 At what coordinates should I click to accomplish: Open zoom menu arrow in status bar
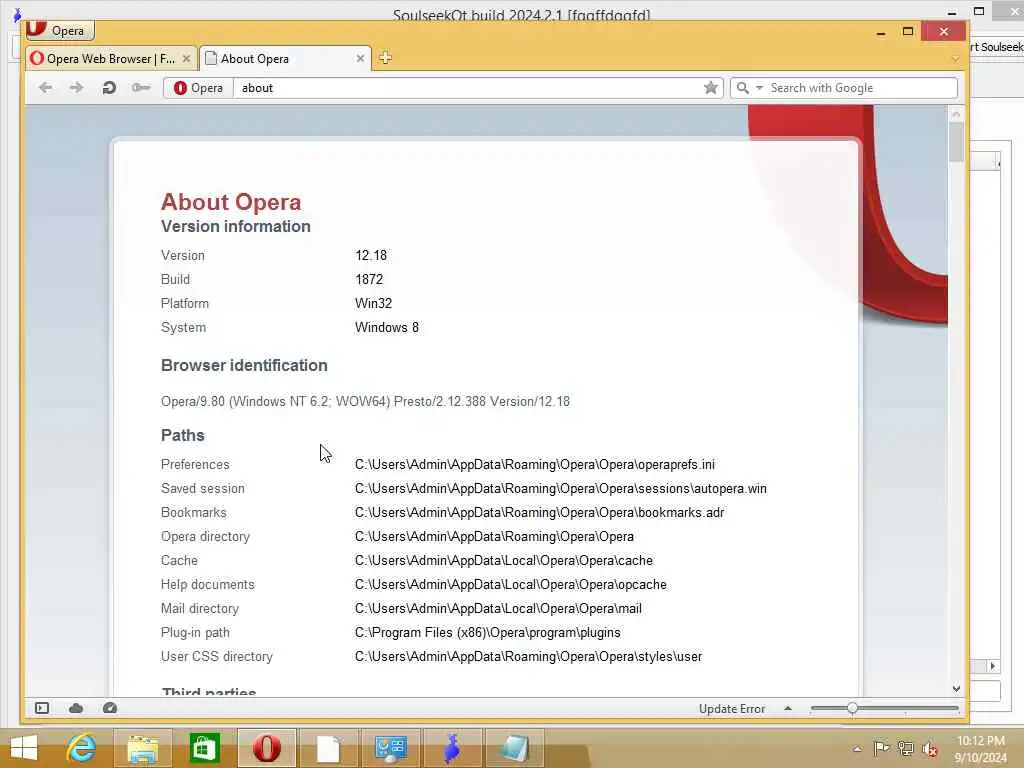pos(788,708)
